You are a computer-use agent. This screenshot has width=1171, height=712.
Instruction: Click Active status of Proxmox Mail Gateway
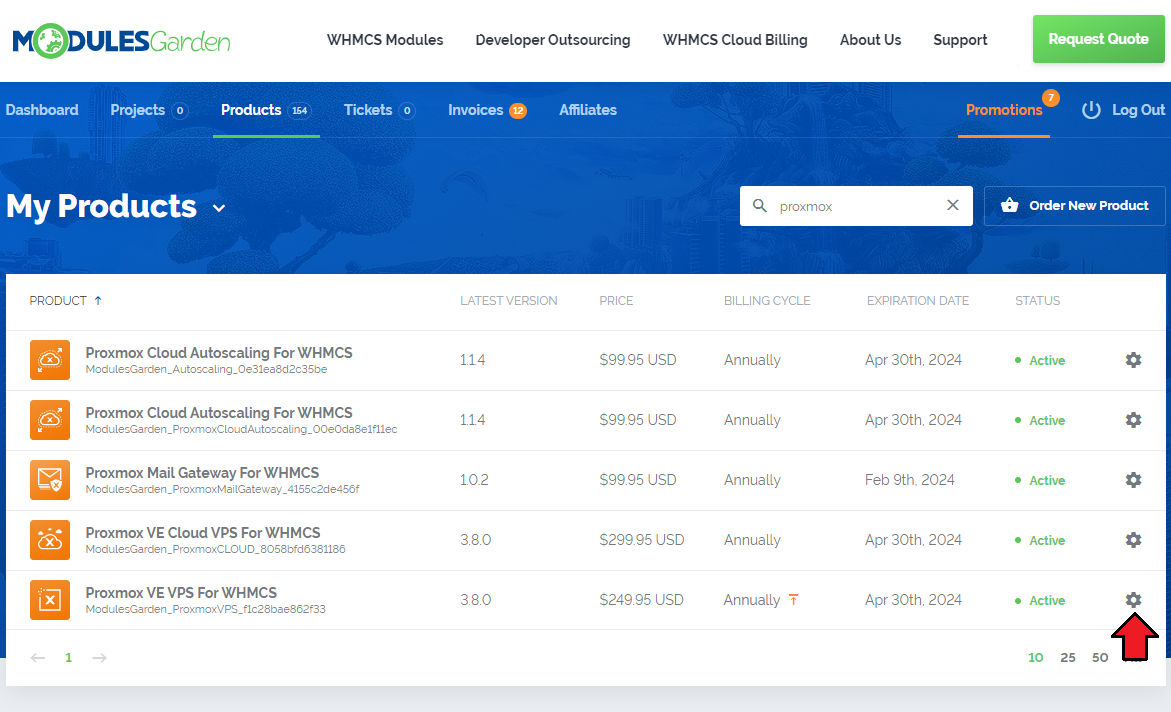(1040, 480)
